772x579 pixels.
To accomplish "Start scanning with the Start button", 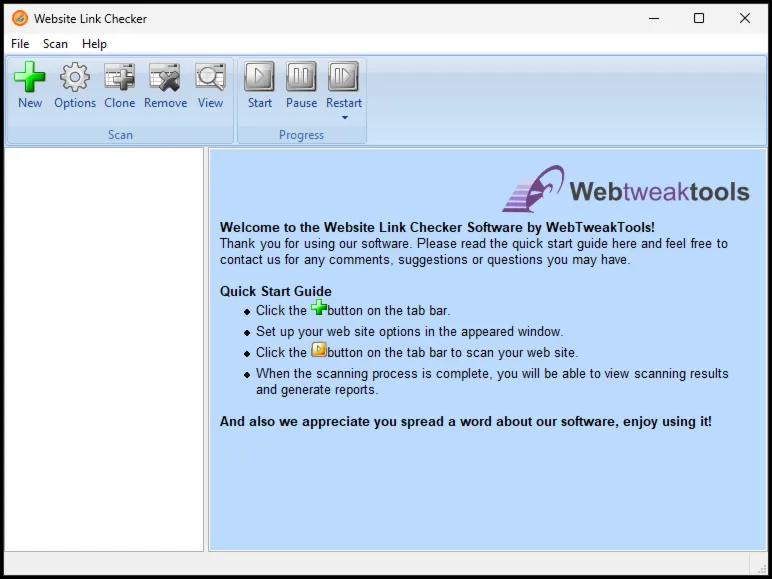I will (x=259, y=76).
